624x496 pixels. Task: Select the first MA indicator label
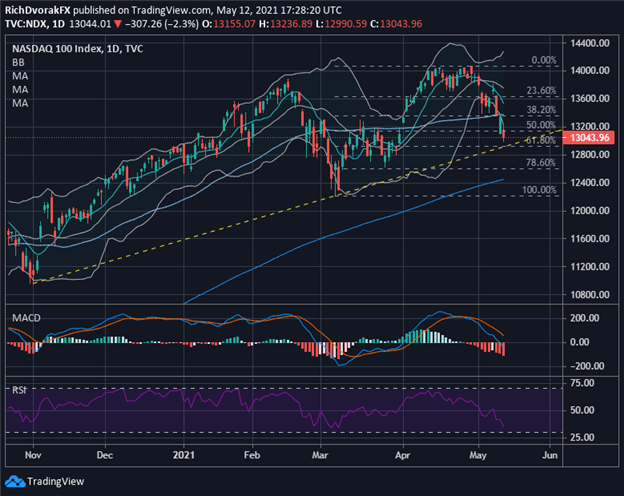tap(20, 76)
